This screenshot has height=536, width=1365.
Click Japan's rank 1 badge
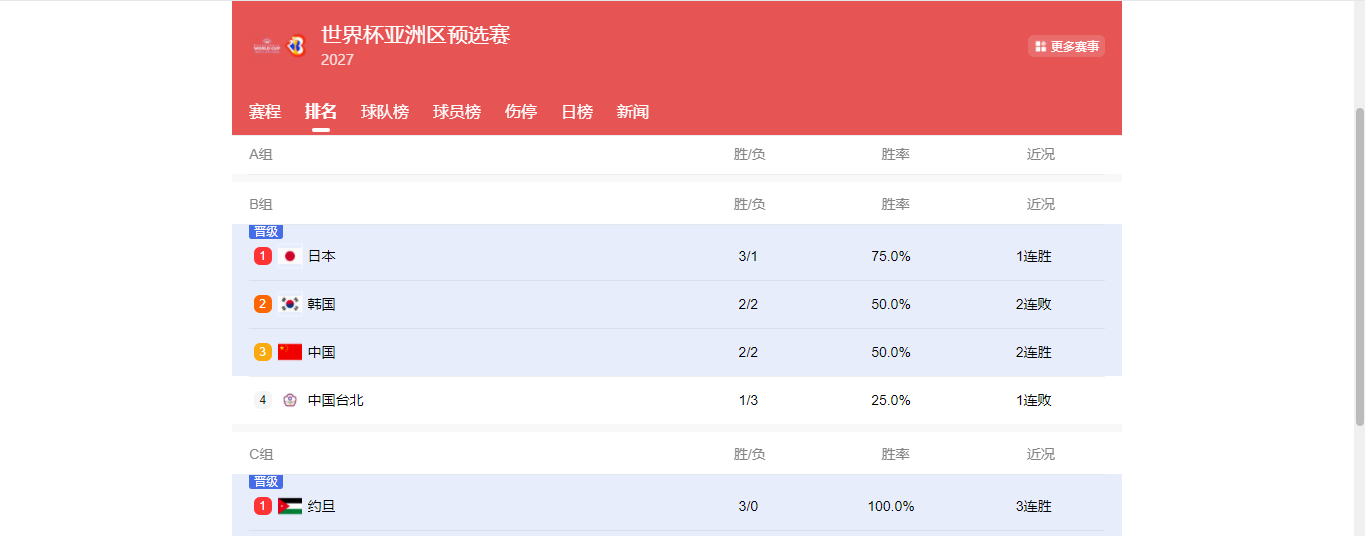coord(263,256)
